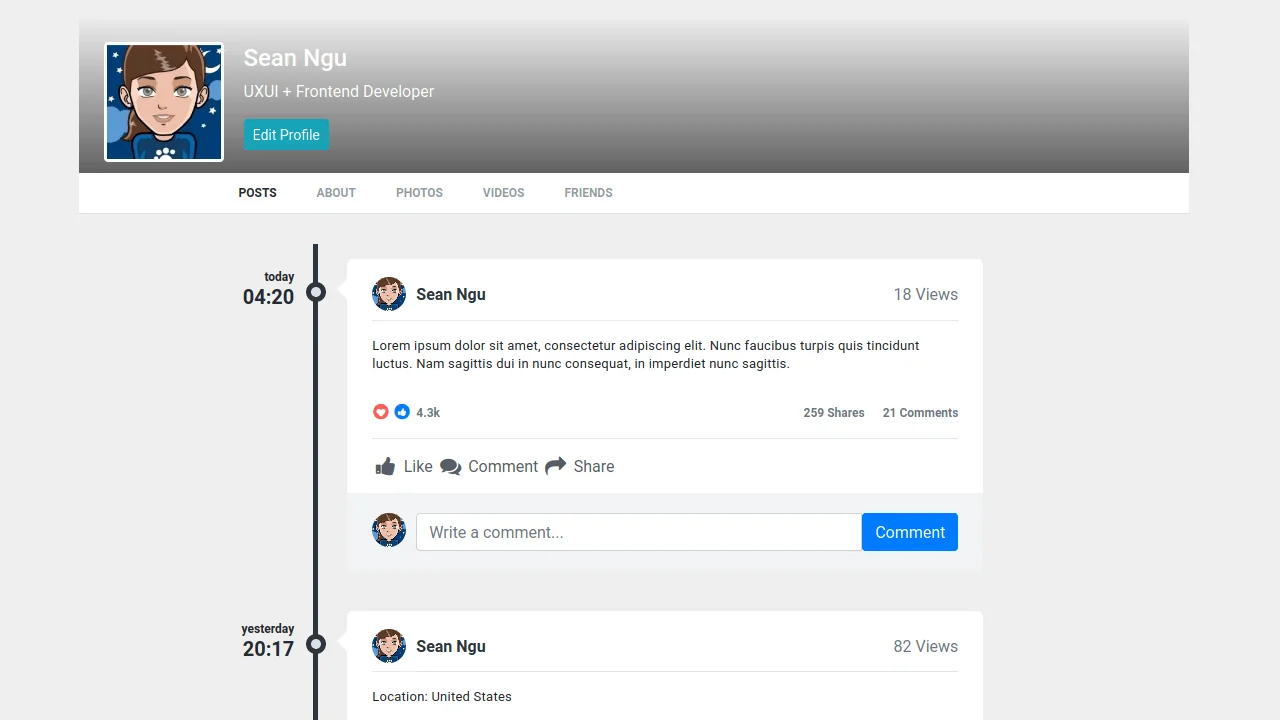1280x720 pixels.
Task: Click inside the Write a comment field
Action: click(x=638, y=532)
